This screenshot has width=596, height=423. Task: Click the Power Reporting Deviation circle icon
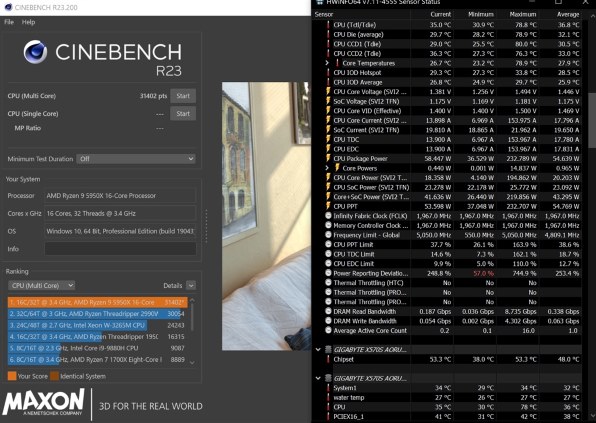tap(328, 273)
